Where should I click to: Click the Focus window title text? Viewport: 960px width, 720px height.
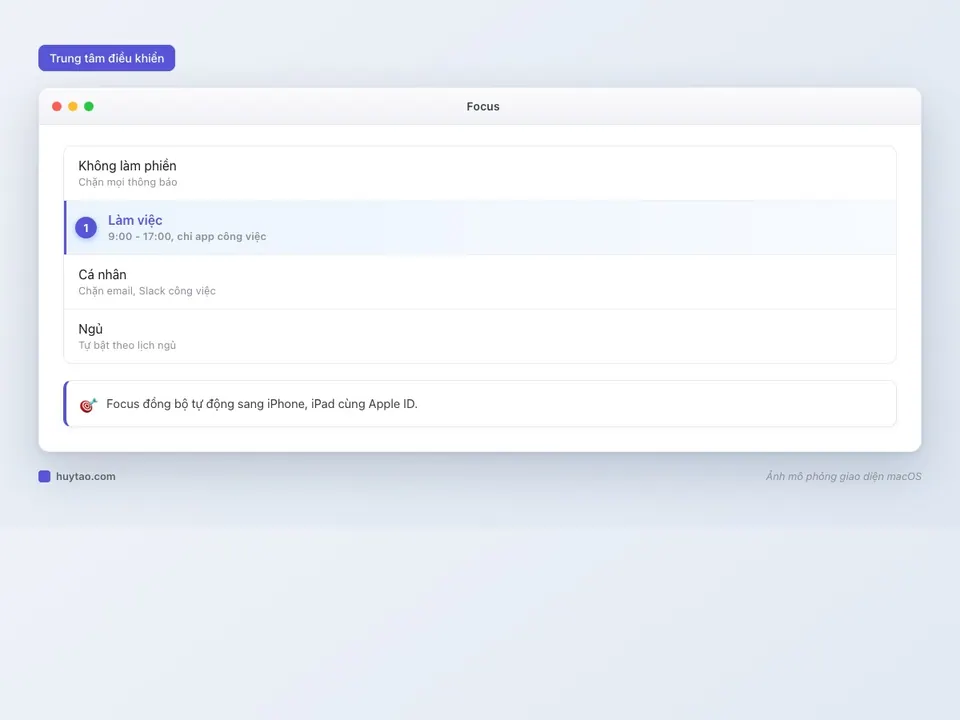[483, 107]
